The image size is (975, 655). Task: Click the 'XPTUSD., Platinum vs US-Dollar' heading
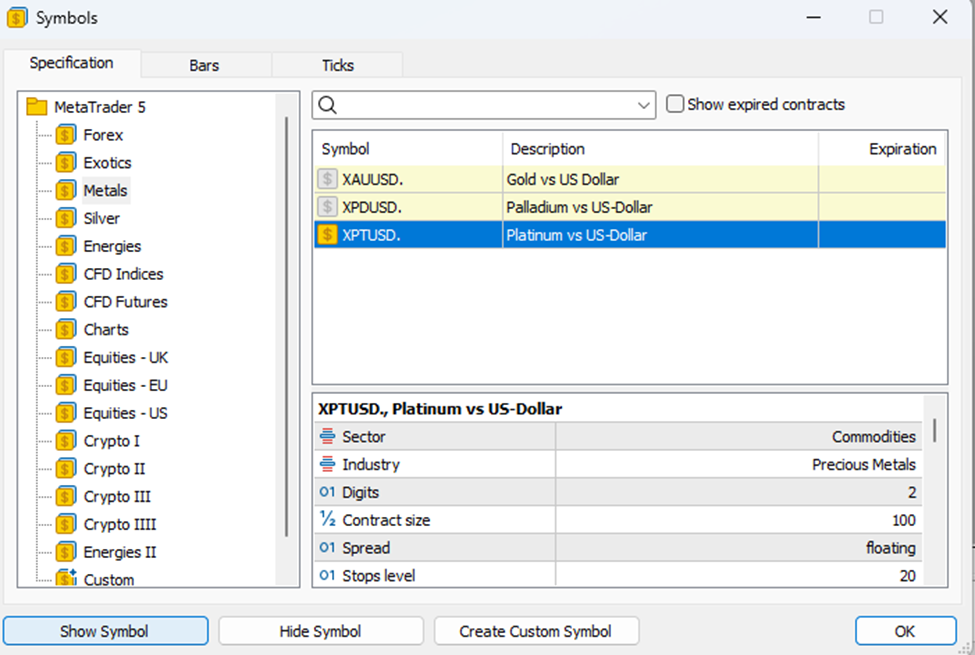[440, 409]
